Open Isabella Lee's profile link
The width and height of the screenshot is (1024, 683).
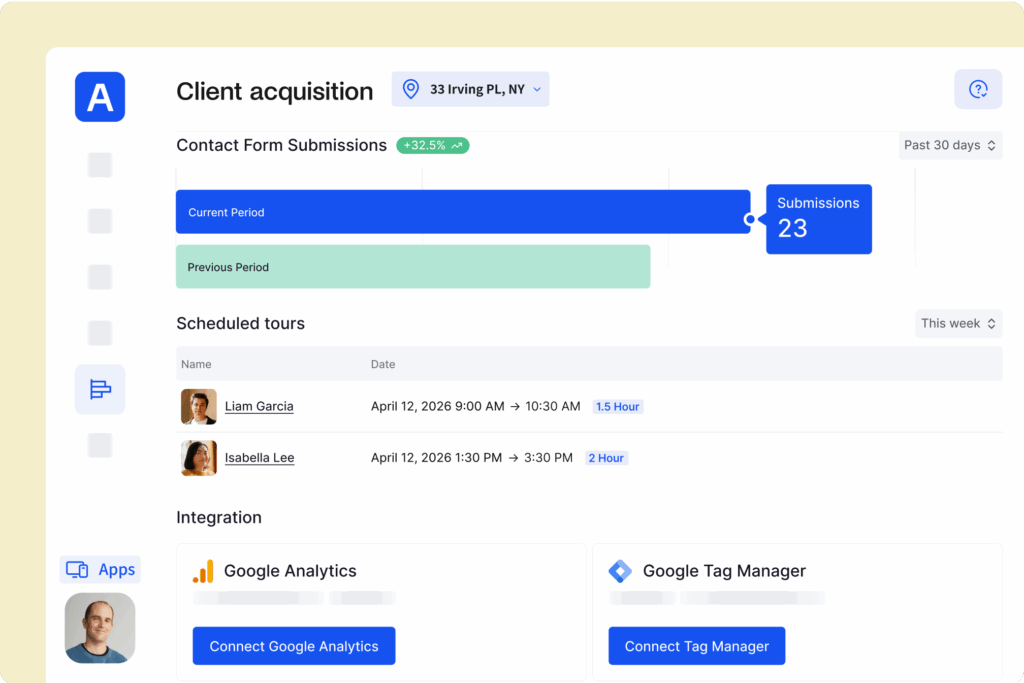point(259,457)
